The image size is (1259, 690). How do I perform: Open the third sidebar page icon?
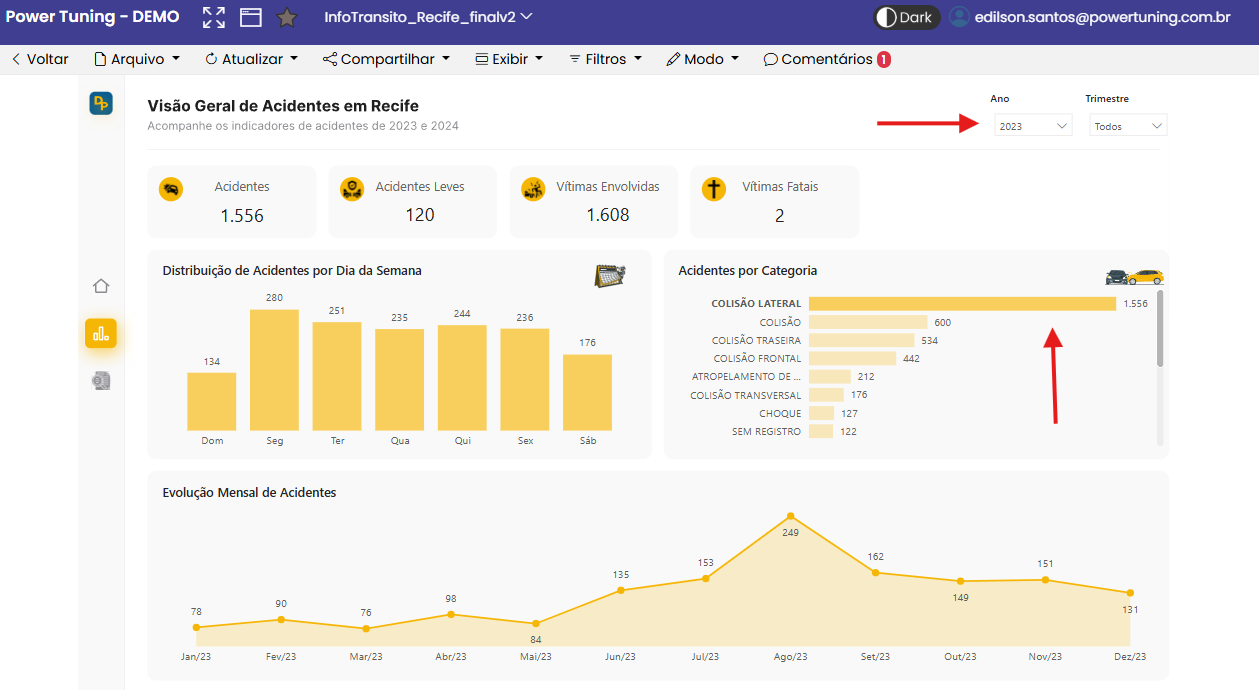[x=101, y=381]
